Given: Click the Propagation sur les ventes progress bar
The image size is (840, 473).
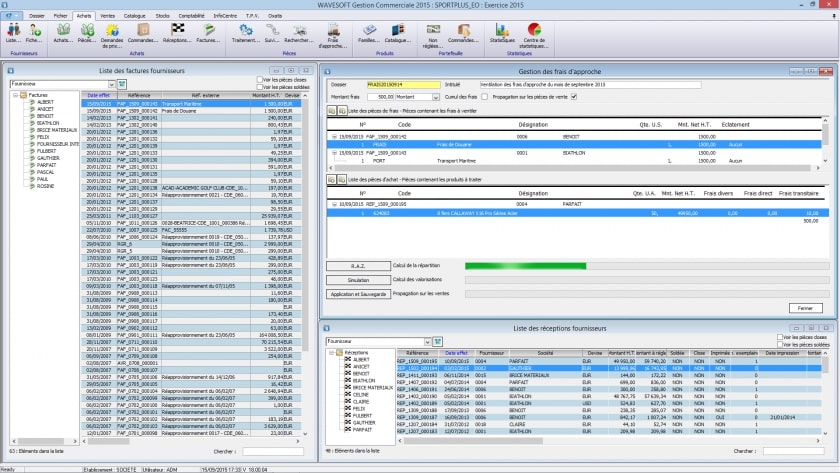Looking at the screenshot, I should [x=647, y=294].
